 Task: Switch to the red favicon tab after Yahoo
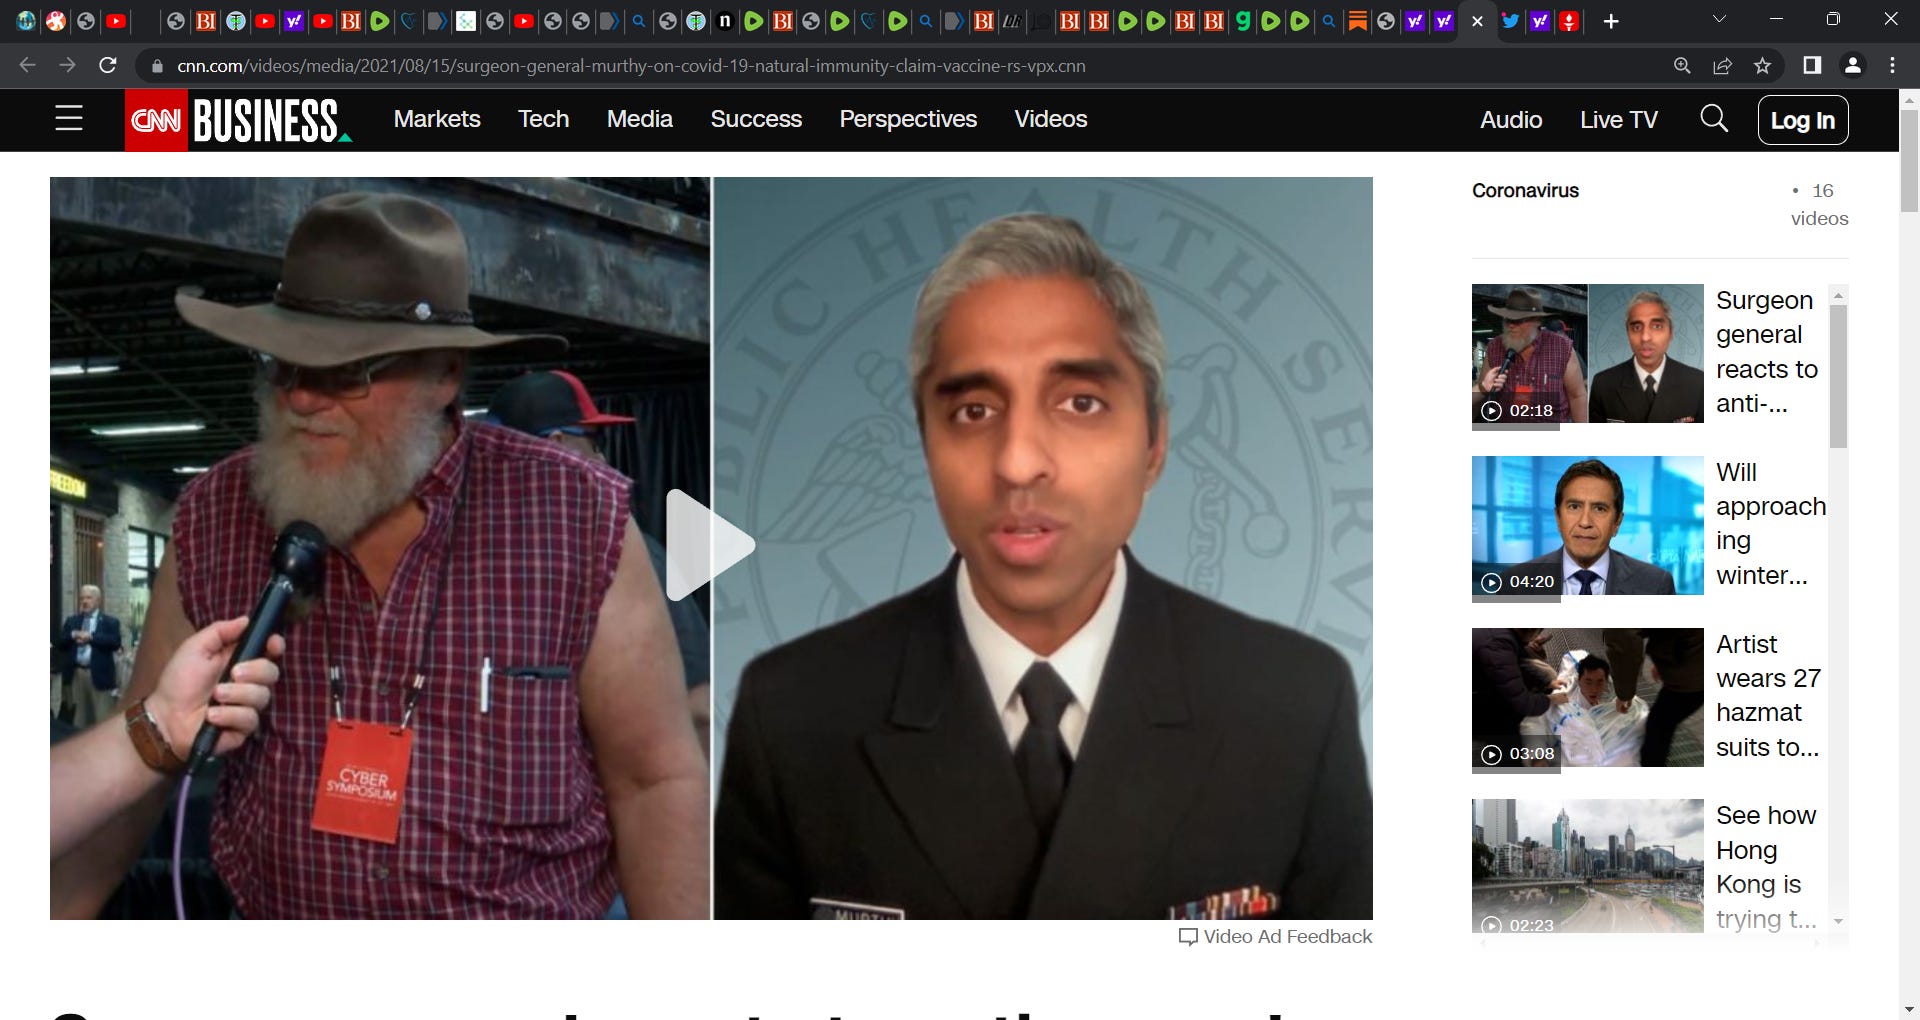(x=1569, y=21)
